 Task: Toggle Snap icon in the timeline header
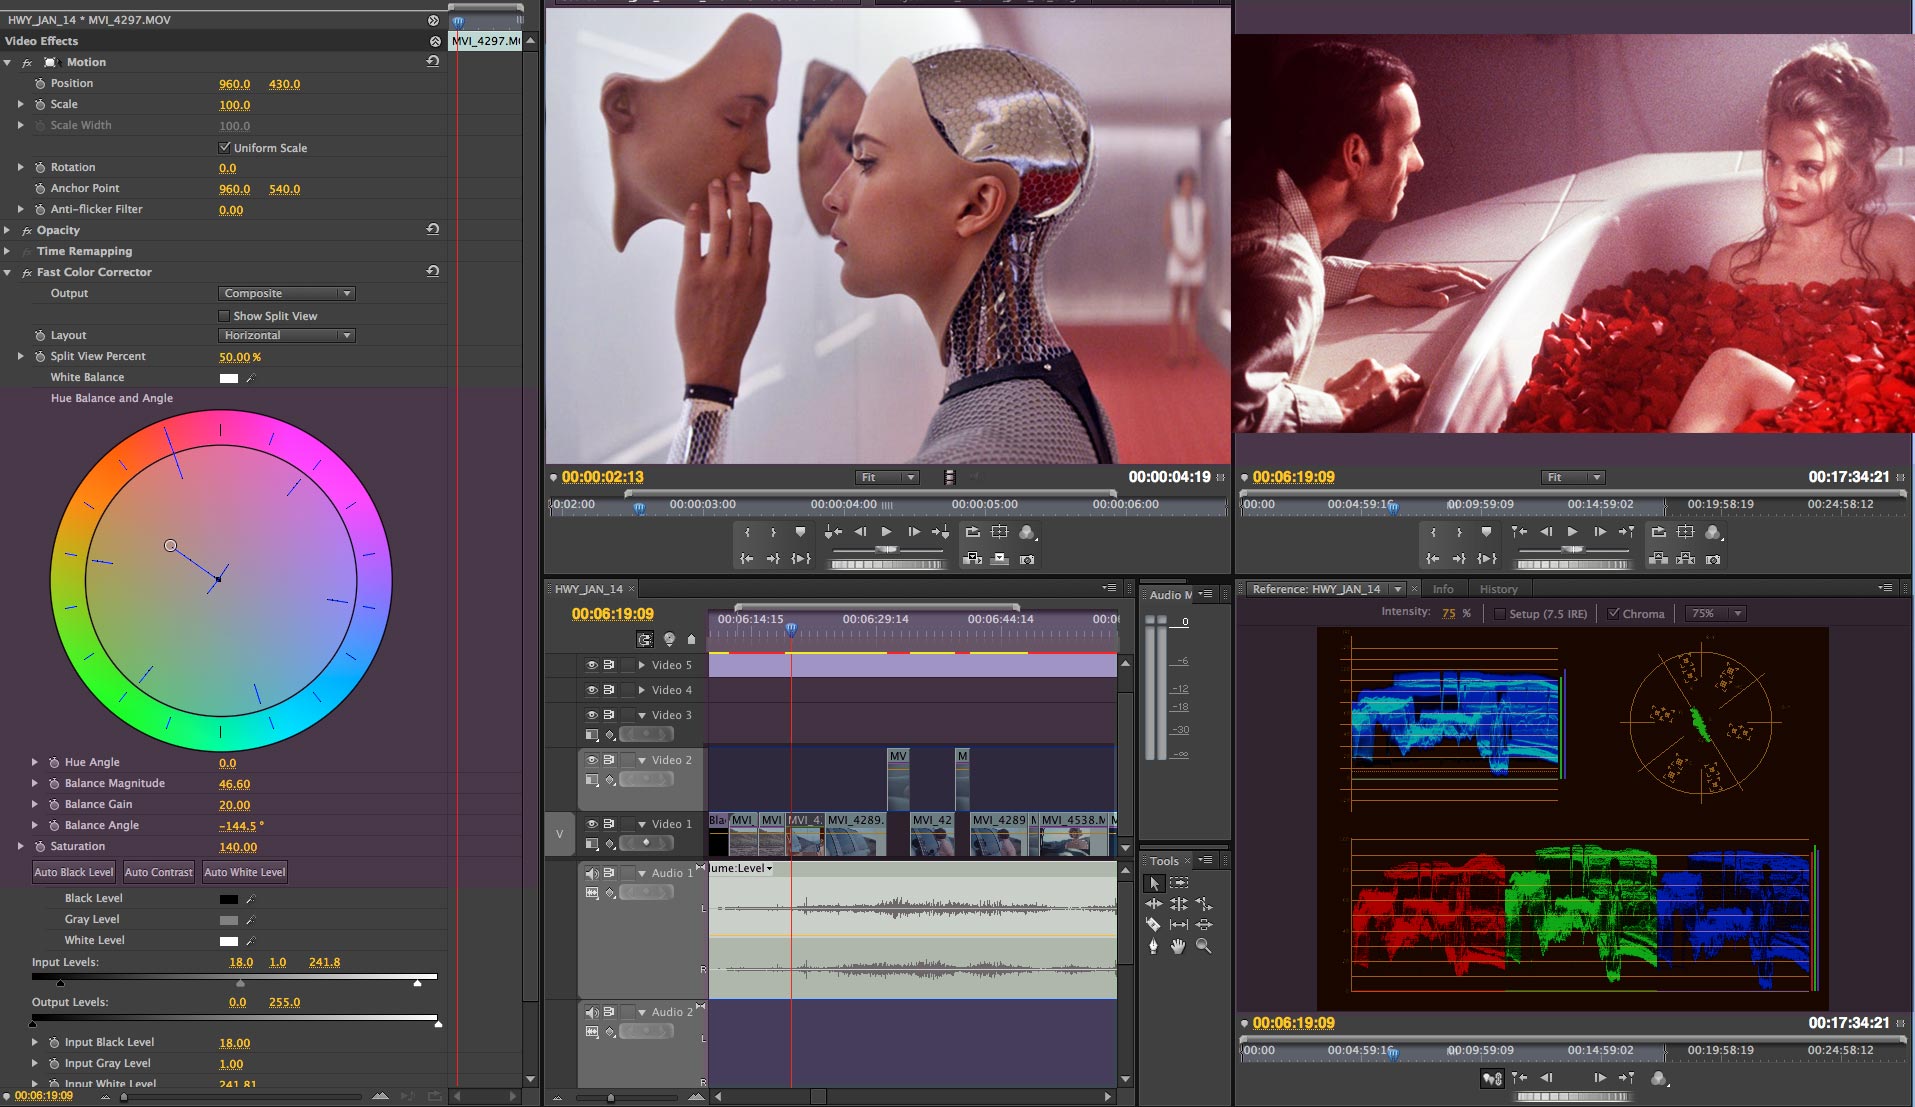[x=645, y=640]
